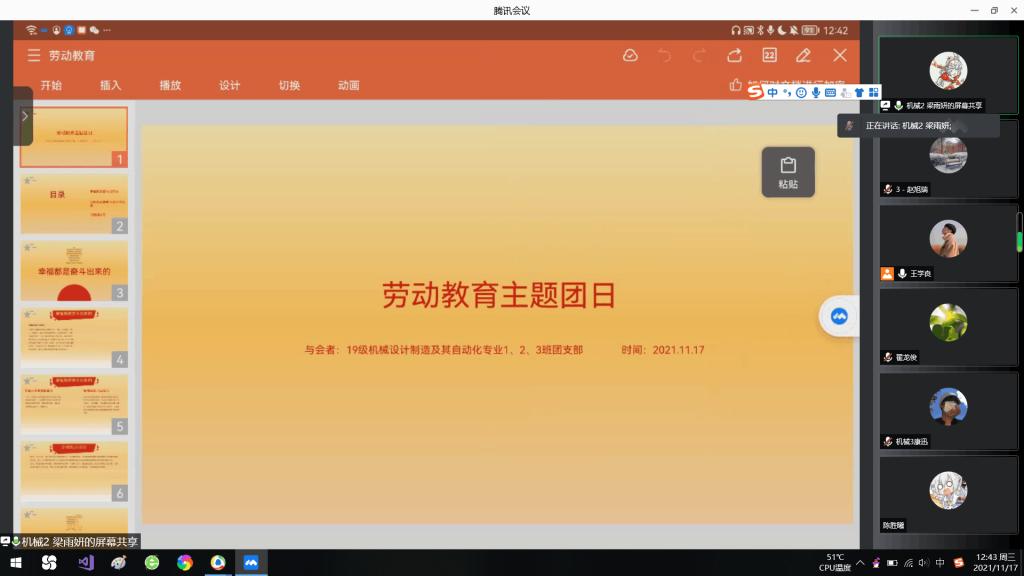Show hidden system tray icons

click(x=862, y=562)
